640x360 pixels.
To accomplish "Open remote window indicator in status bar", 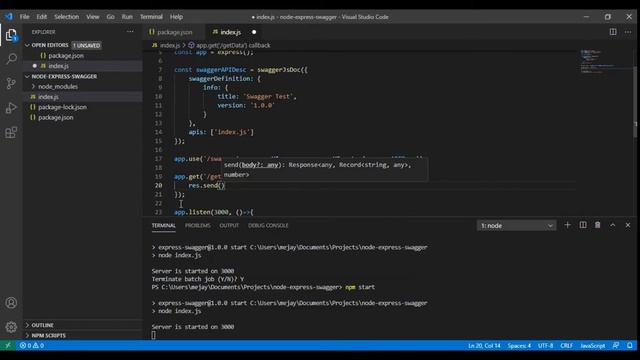I will (x=8, y=345).
